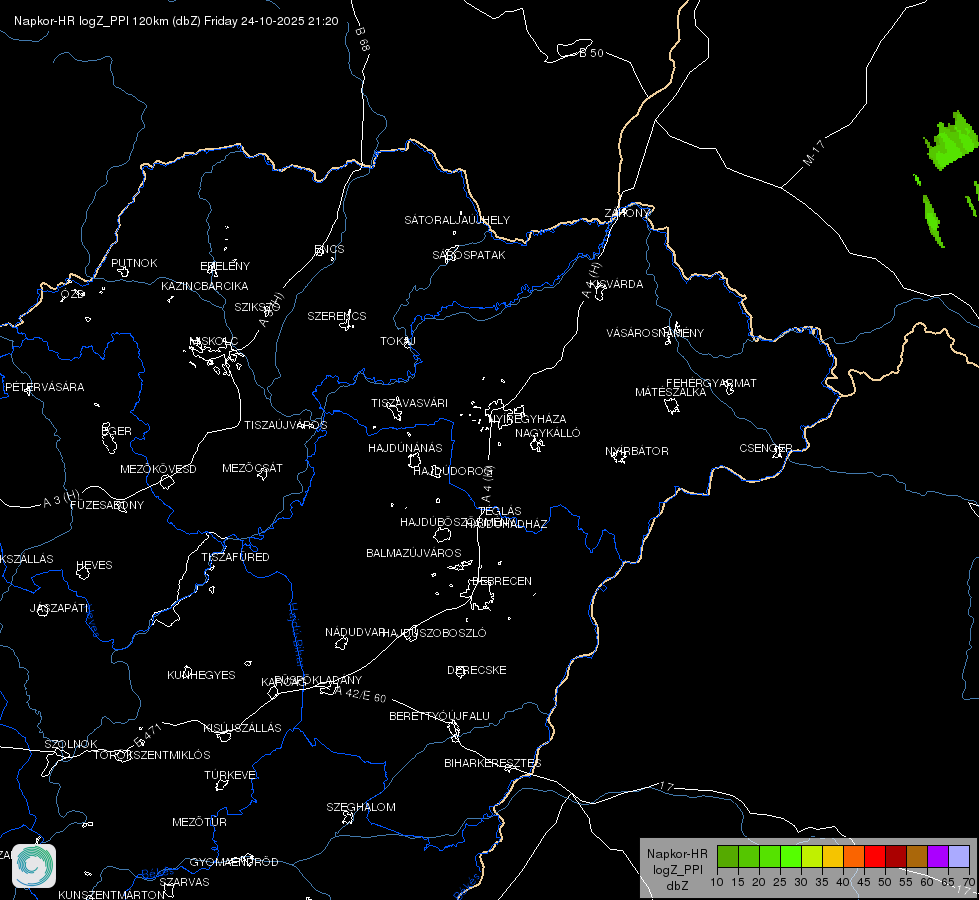Image resolution: width=979 pixels, height=900 pixels.
Task: Click the DEBRECEN city label
Action: click(x=502, y=581)
